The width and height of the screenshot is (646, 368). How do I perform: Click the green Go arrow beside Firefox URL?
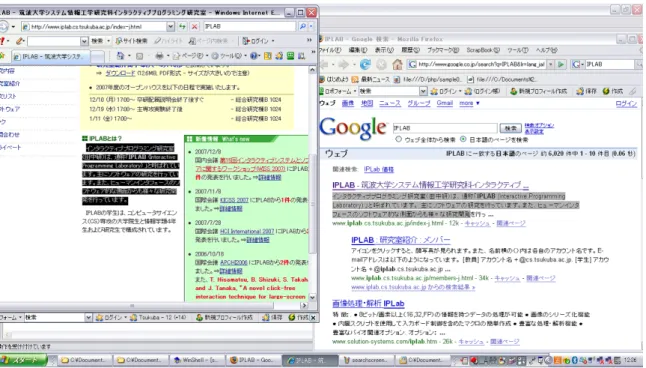coord(561,64)
